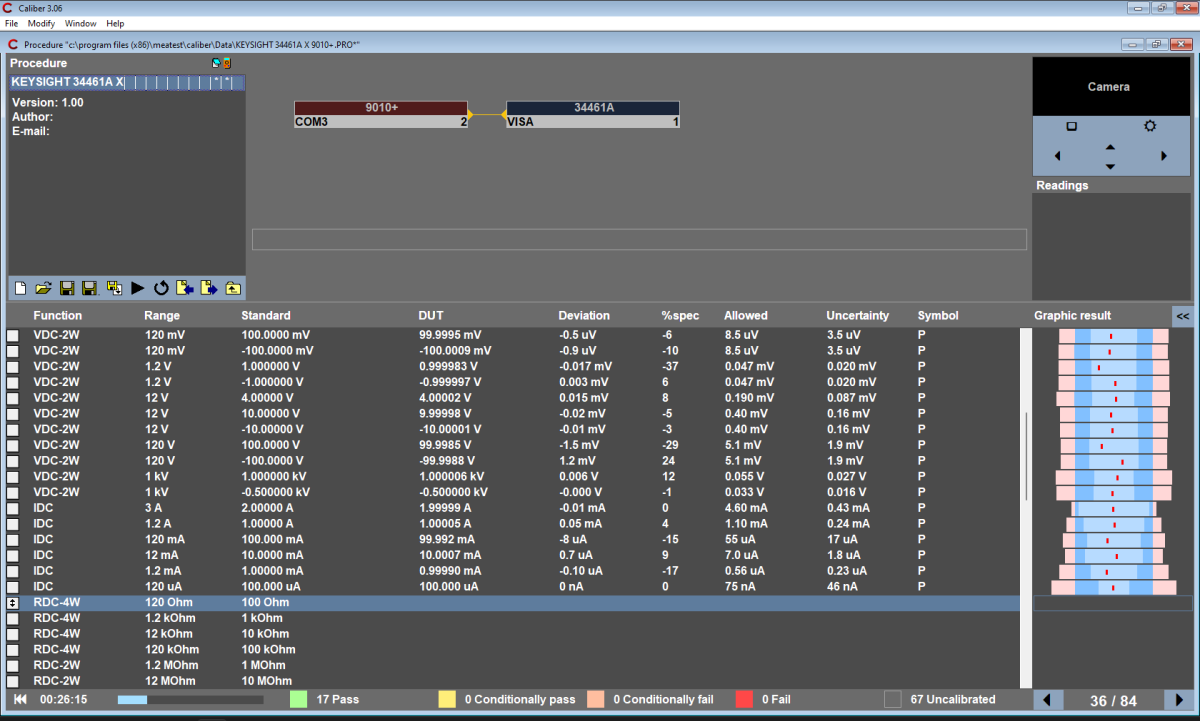Image resolution: width=1200 pixels, height=721 pixels.
Task: Tick checkbox for IDC 2.00000 A row
Action: (13, 508)
